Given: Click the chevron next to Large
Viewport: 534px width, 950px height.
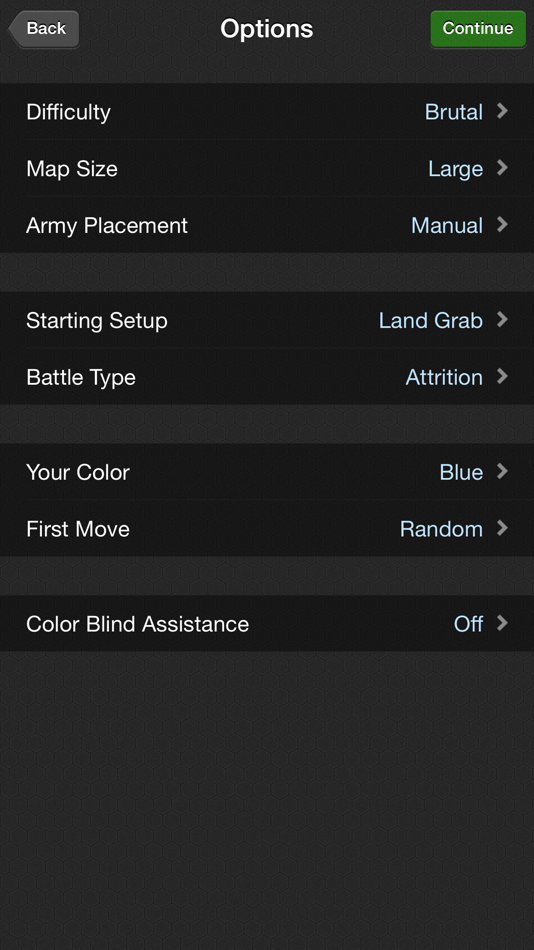Looking at the screenshot, I should pos(502,168).
